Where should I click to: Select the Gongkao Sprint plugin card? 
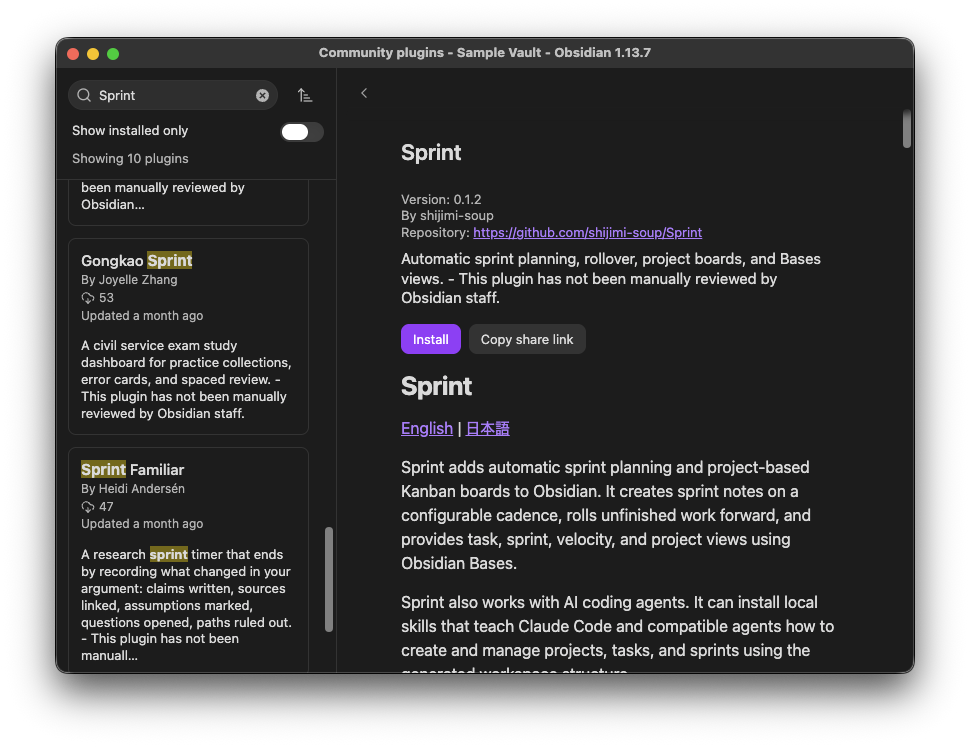(x=188, y=336)
